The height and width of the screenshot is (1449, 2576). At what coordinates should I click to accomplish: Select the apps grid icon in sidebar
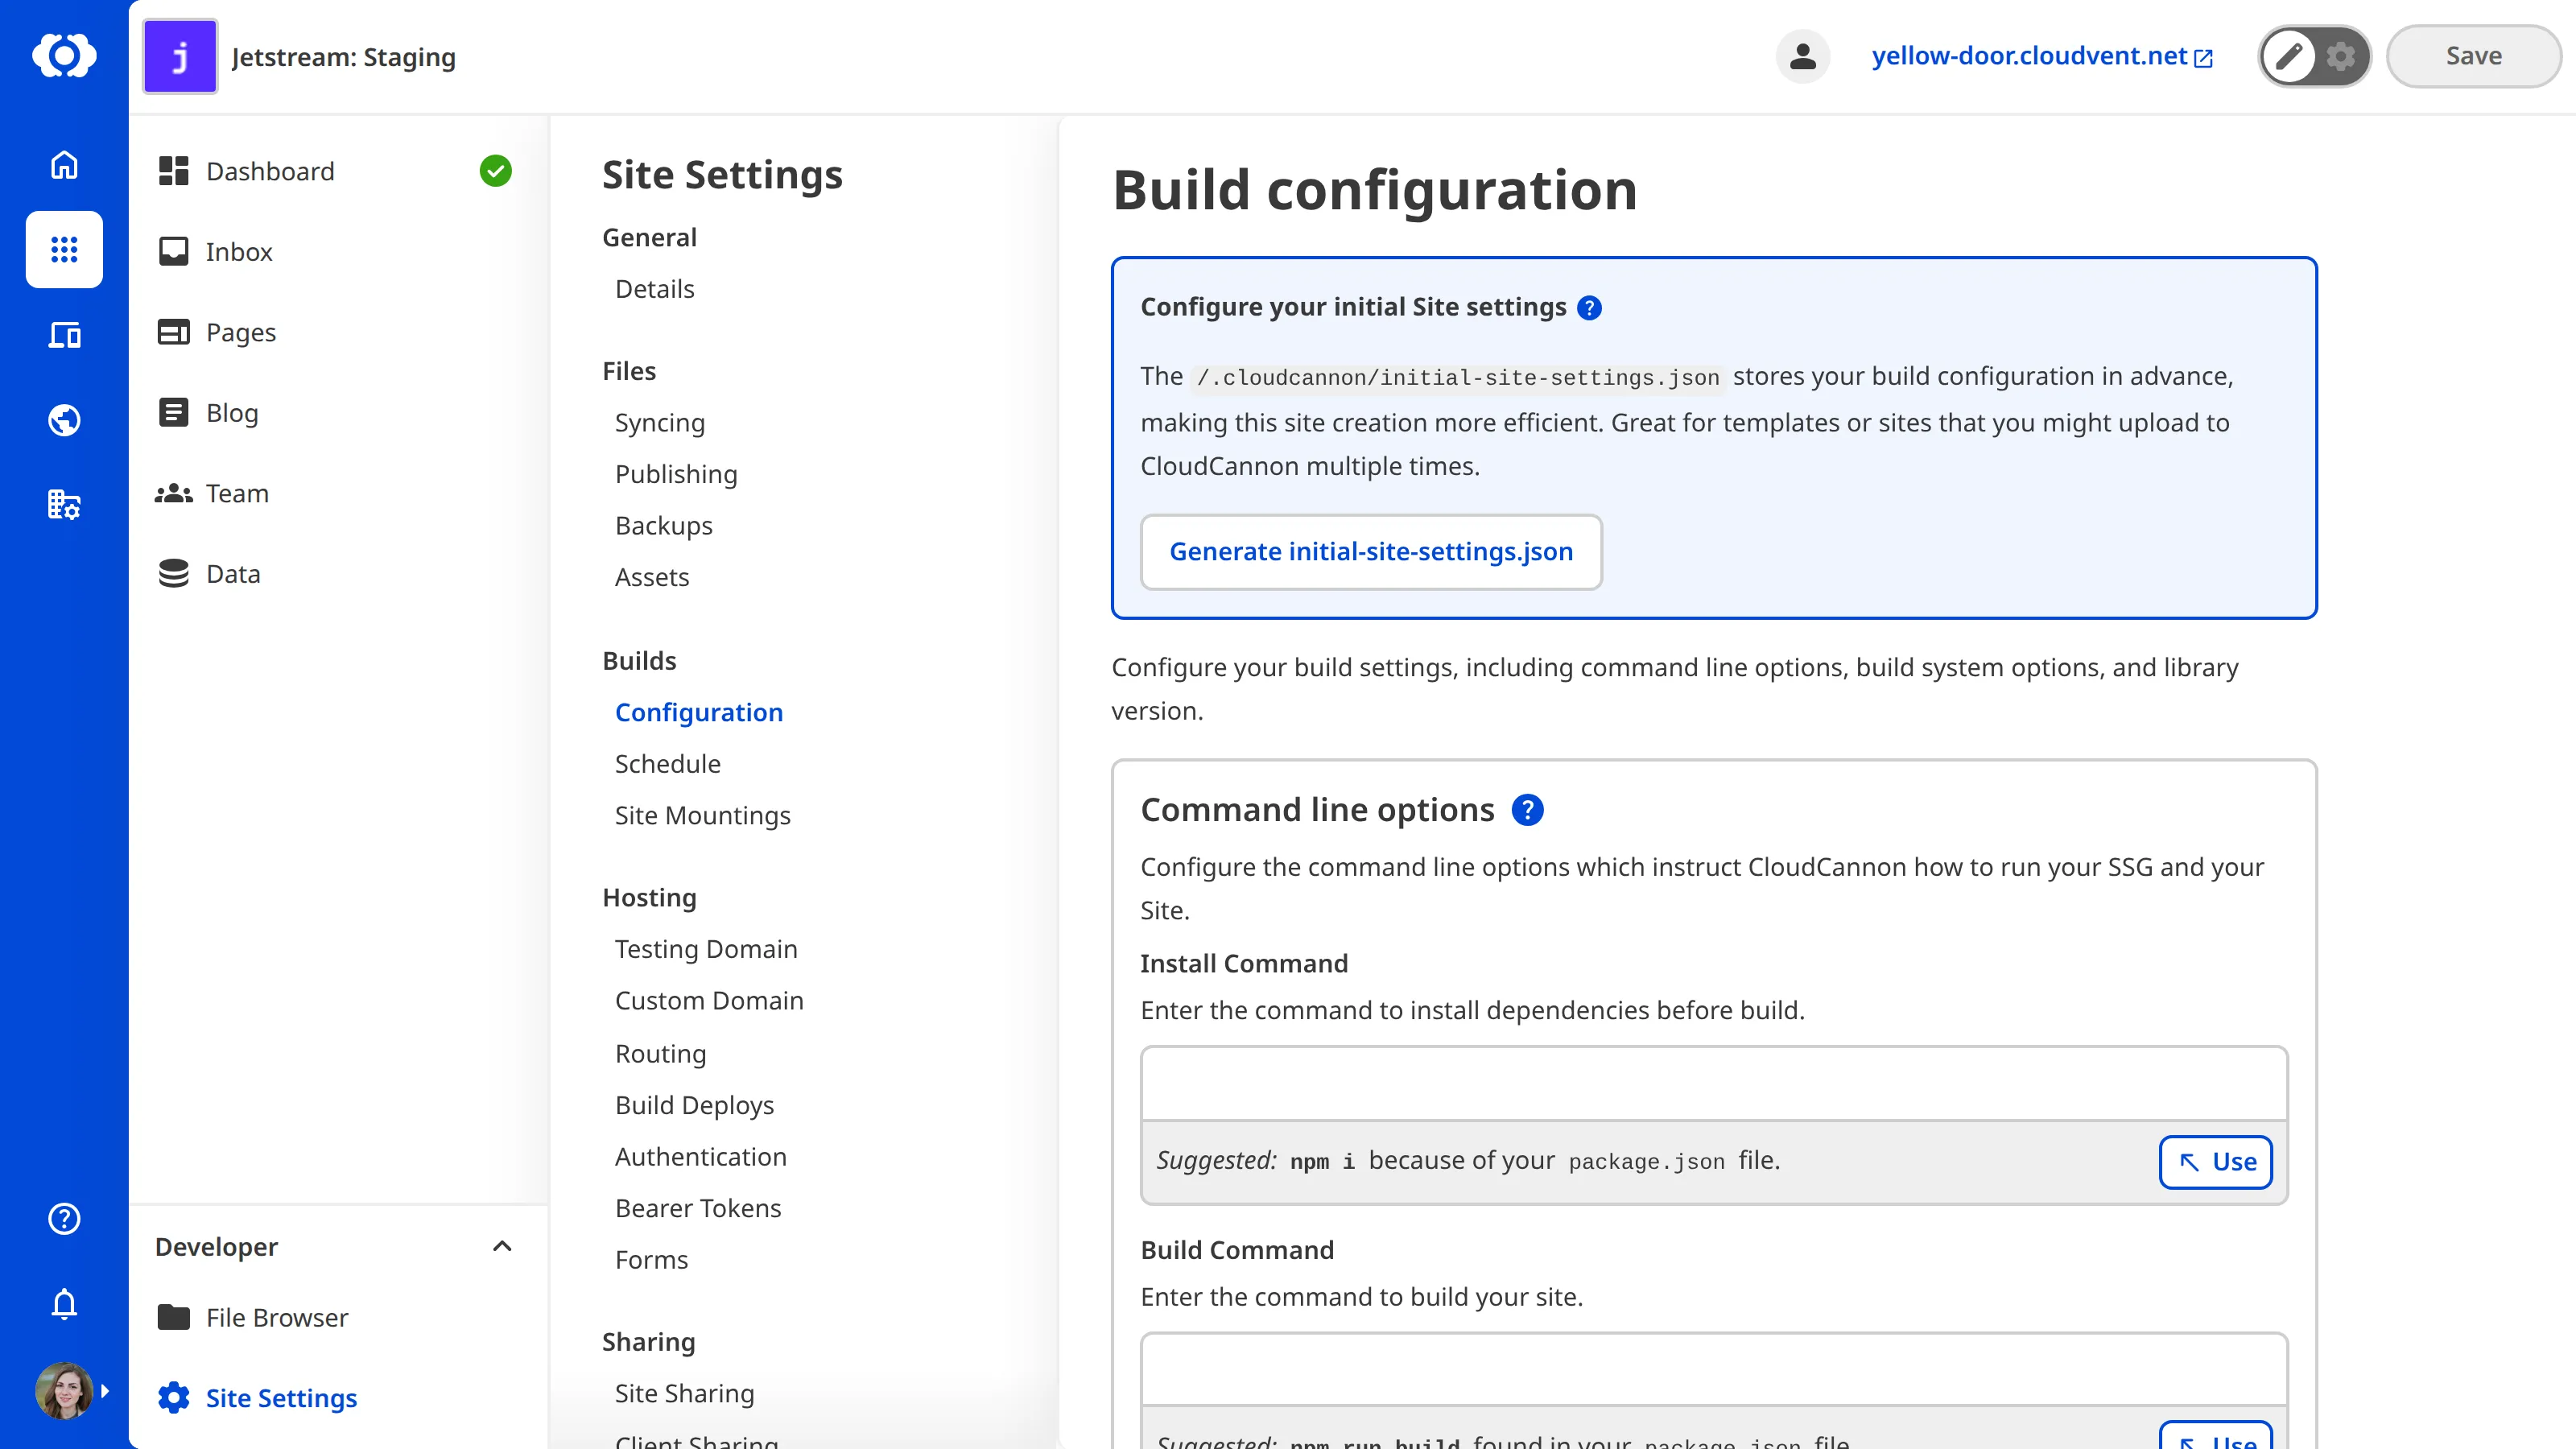pyautogui.click(x=64, y=249)
